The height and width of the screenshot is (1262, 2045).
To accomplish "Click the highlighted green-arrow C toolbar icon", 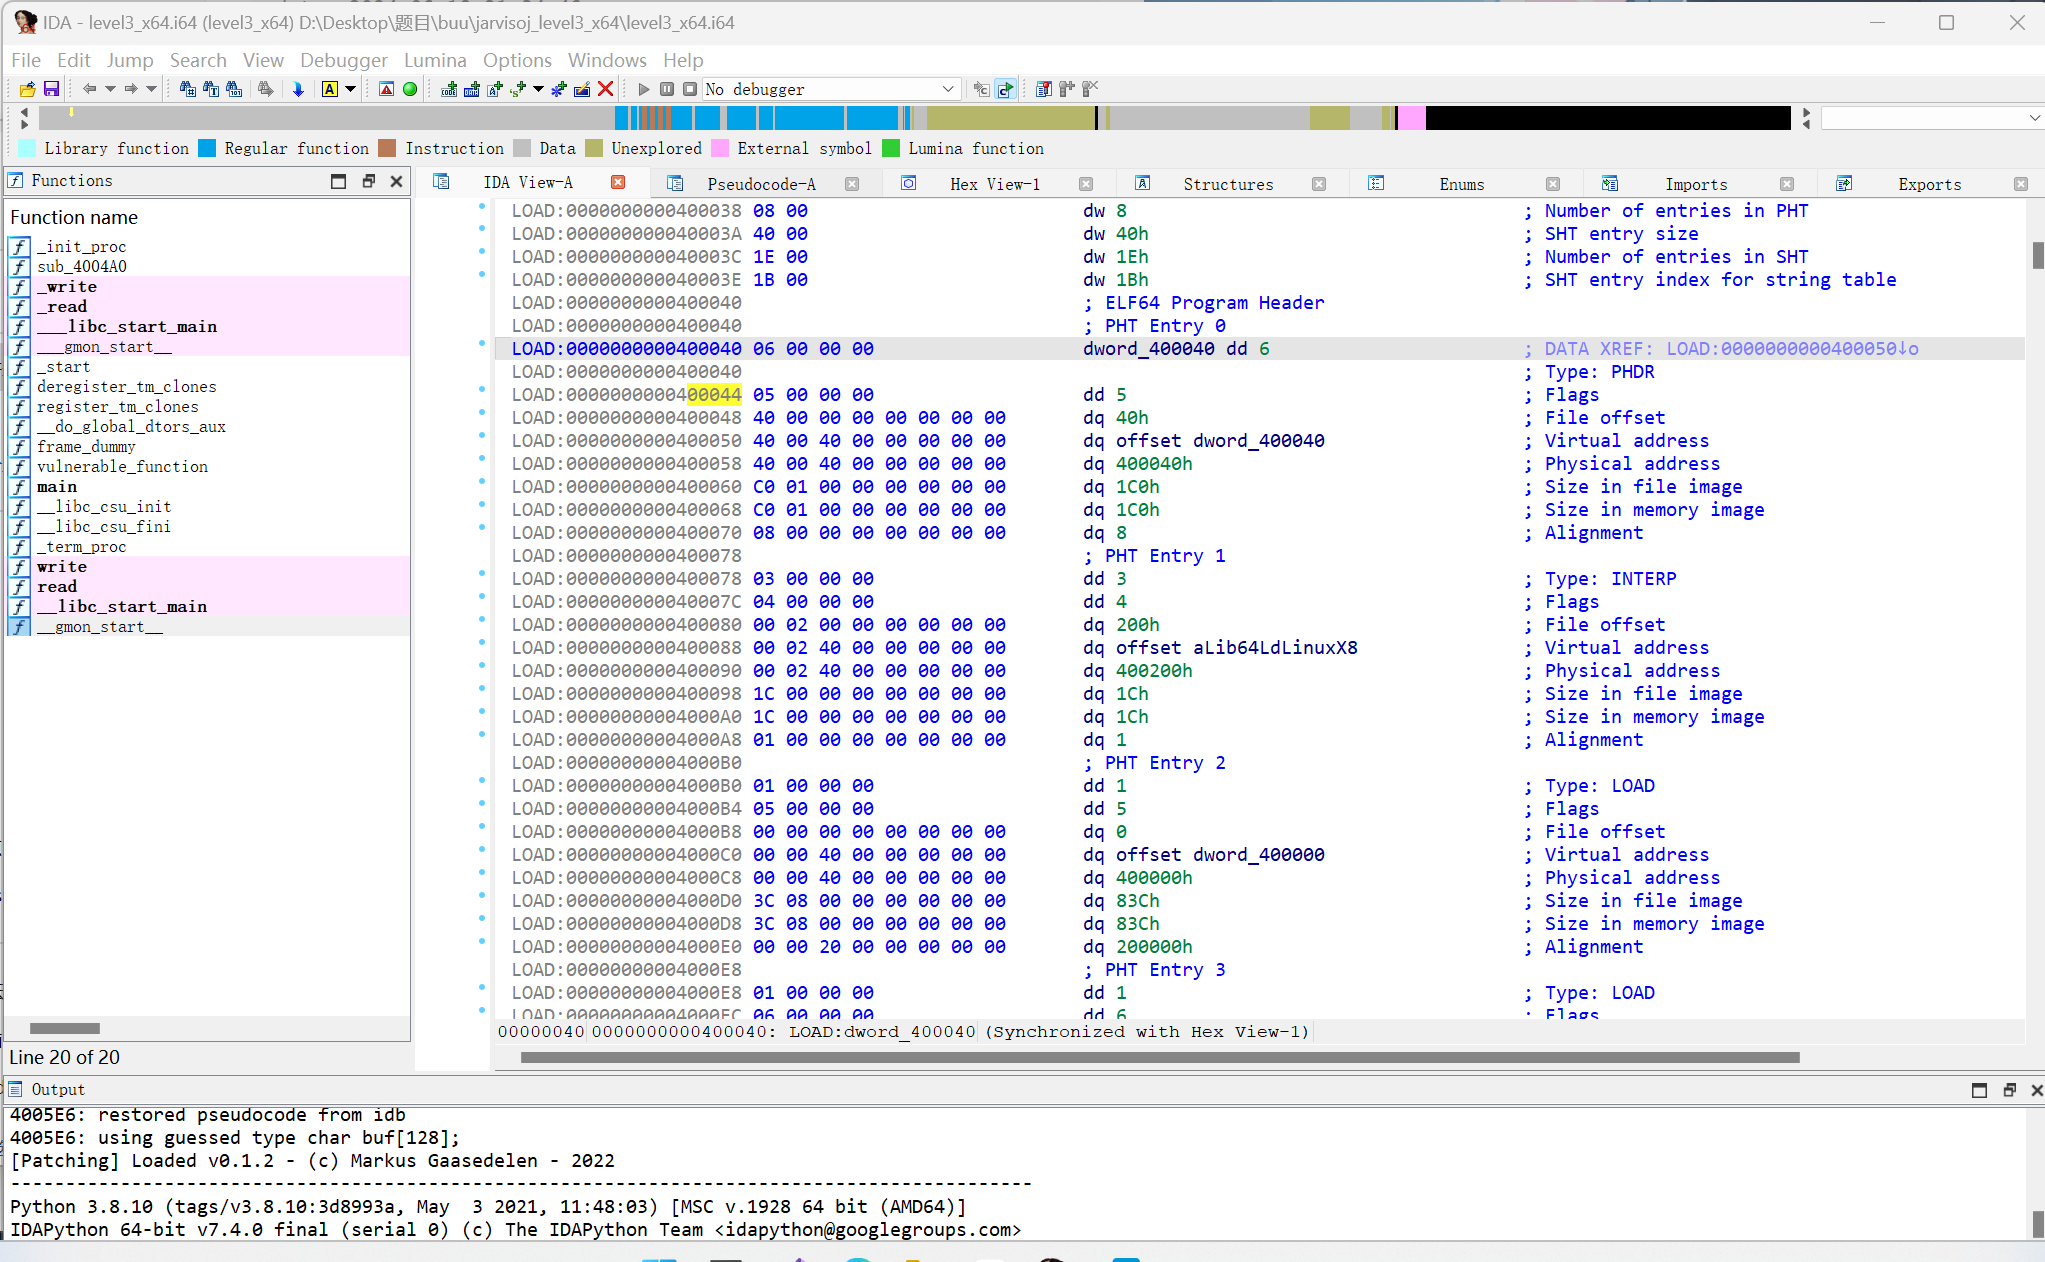I will [1005, 89].
